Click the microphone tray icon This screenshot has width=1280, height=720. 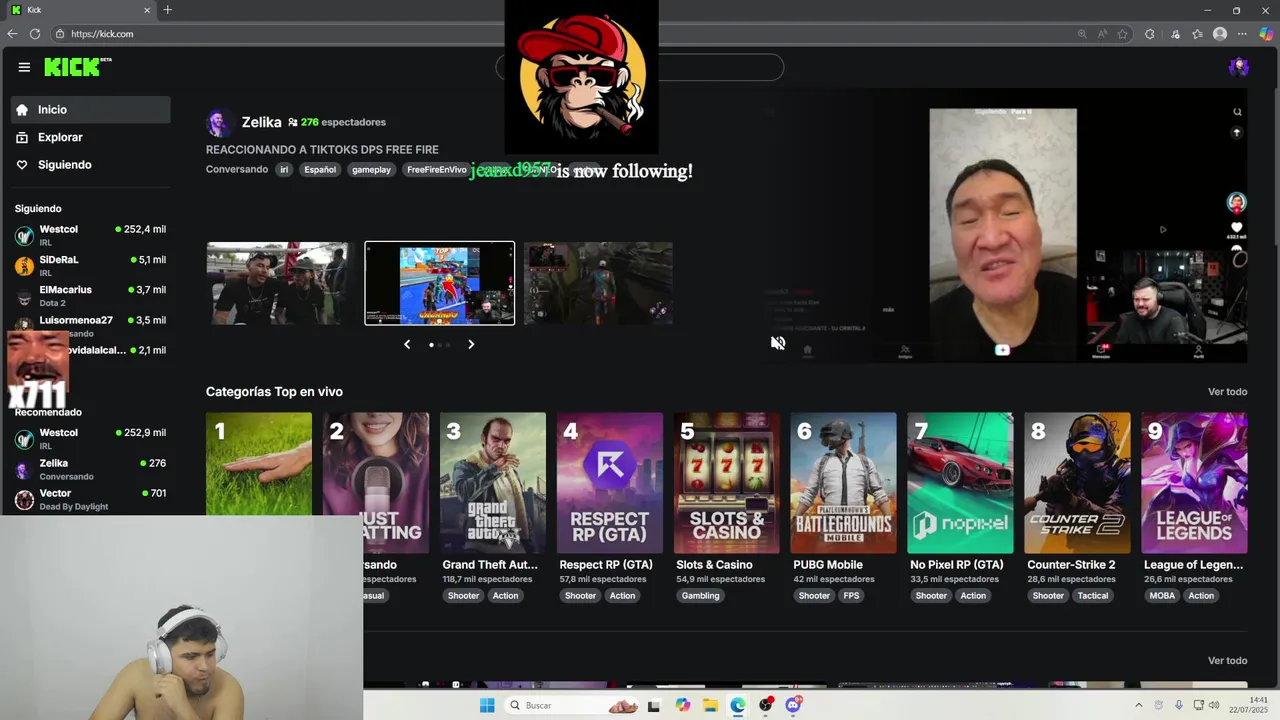coord(1178,705)
